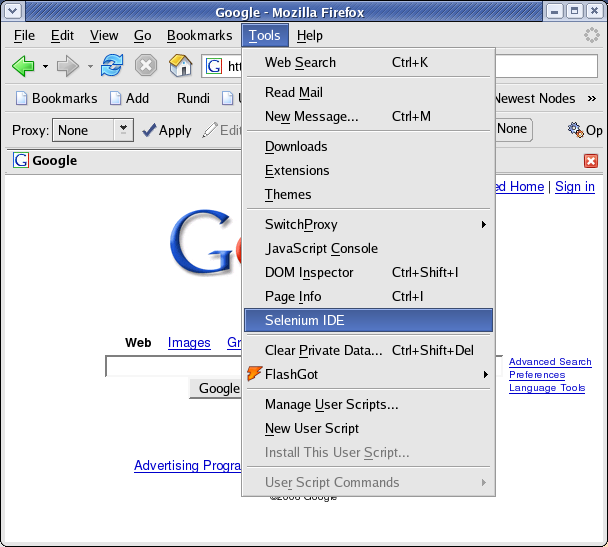Apply the selected proxy
Screen dimensions: 608x547
pos(167,130)
